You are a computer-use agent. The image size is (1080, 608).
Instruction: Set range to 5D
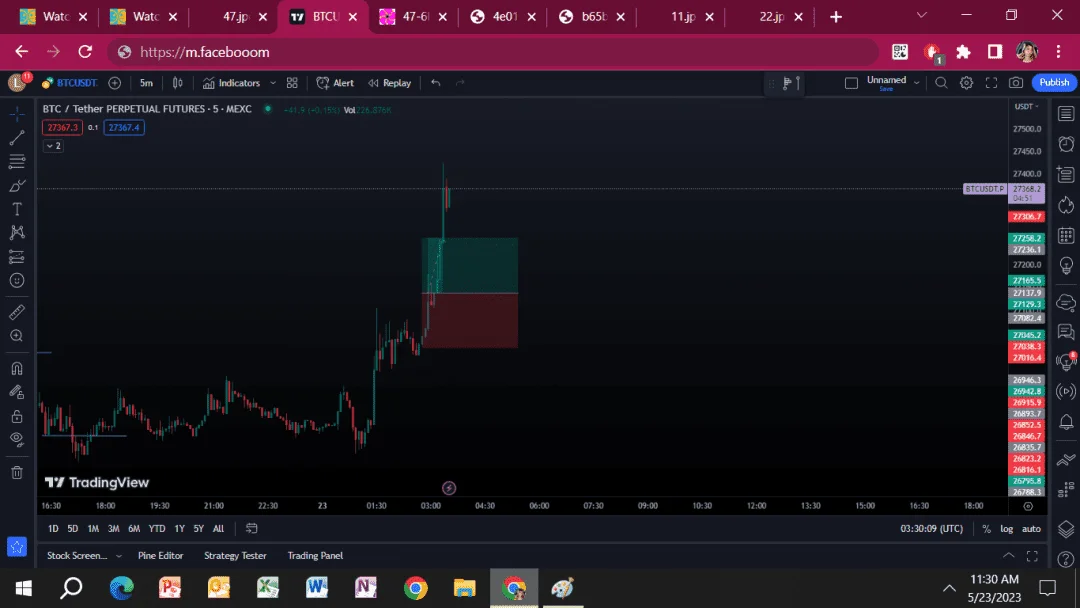72,529
